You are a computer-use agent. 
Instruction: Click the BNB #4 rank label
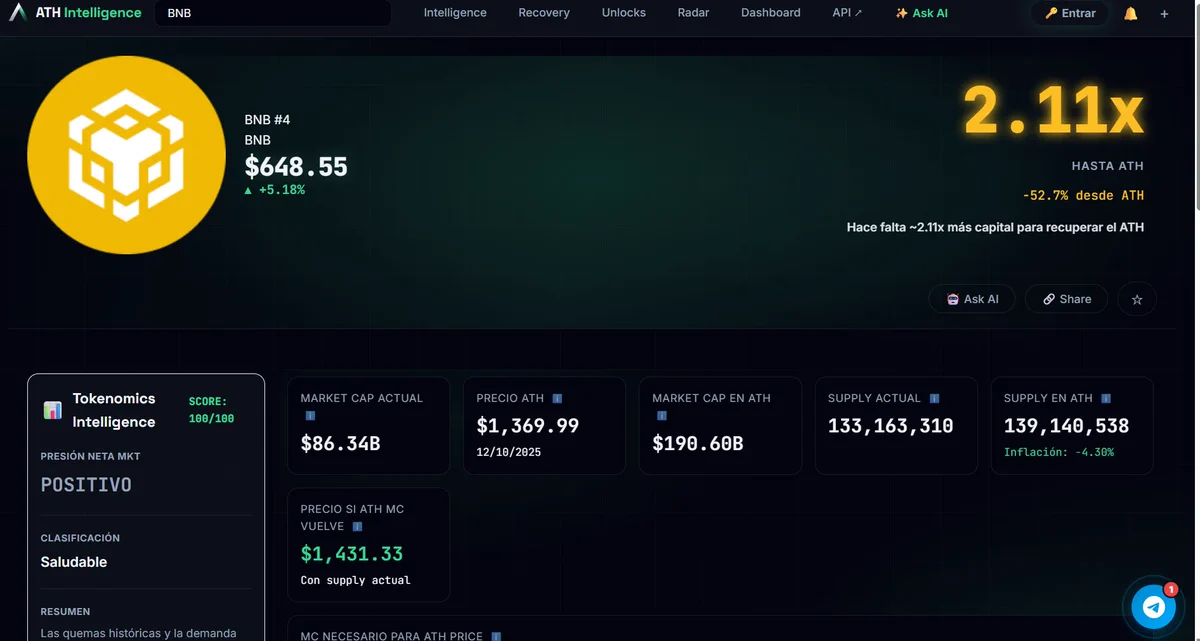[267, 120]
